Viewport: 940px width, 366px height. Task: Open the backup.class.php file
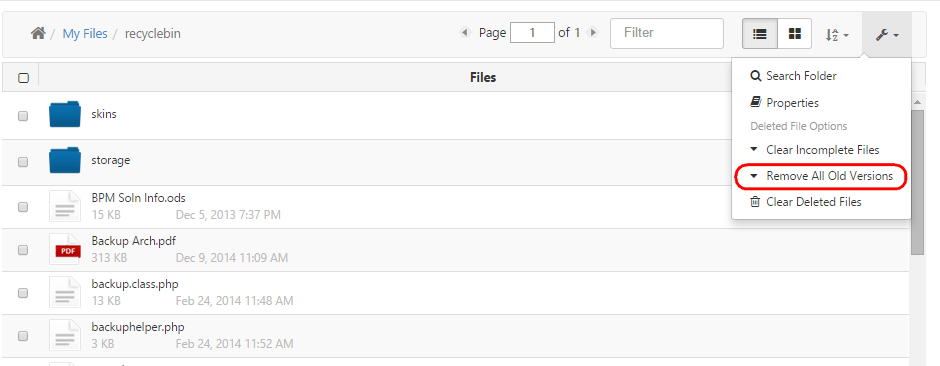click(135, 283)
